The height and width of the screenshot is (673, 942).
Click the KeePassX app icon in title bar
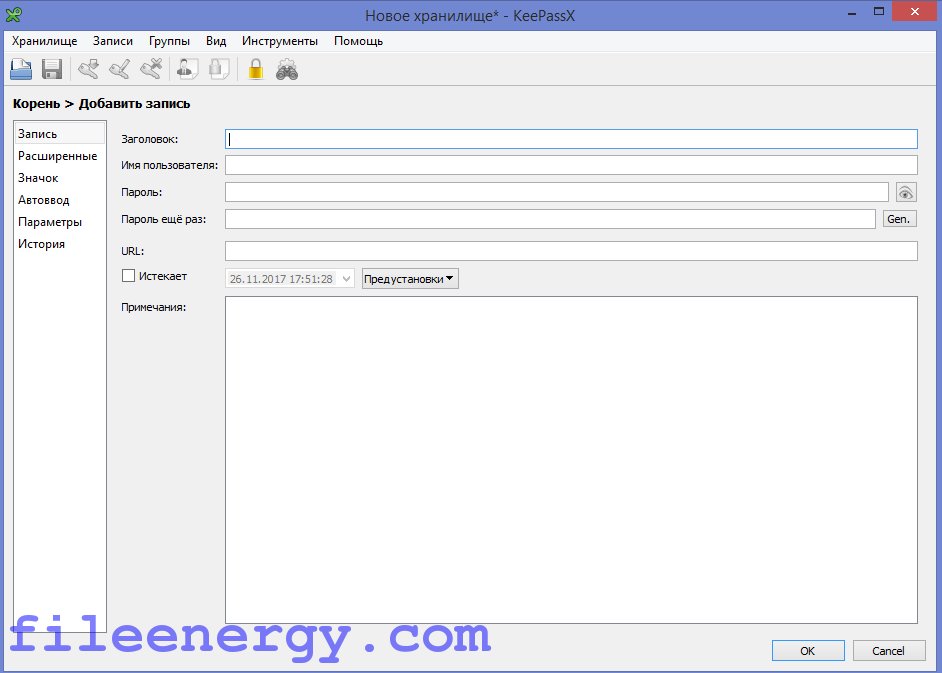point(13,13)
